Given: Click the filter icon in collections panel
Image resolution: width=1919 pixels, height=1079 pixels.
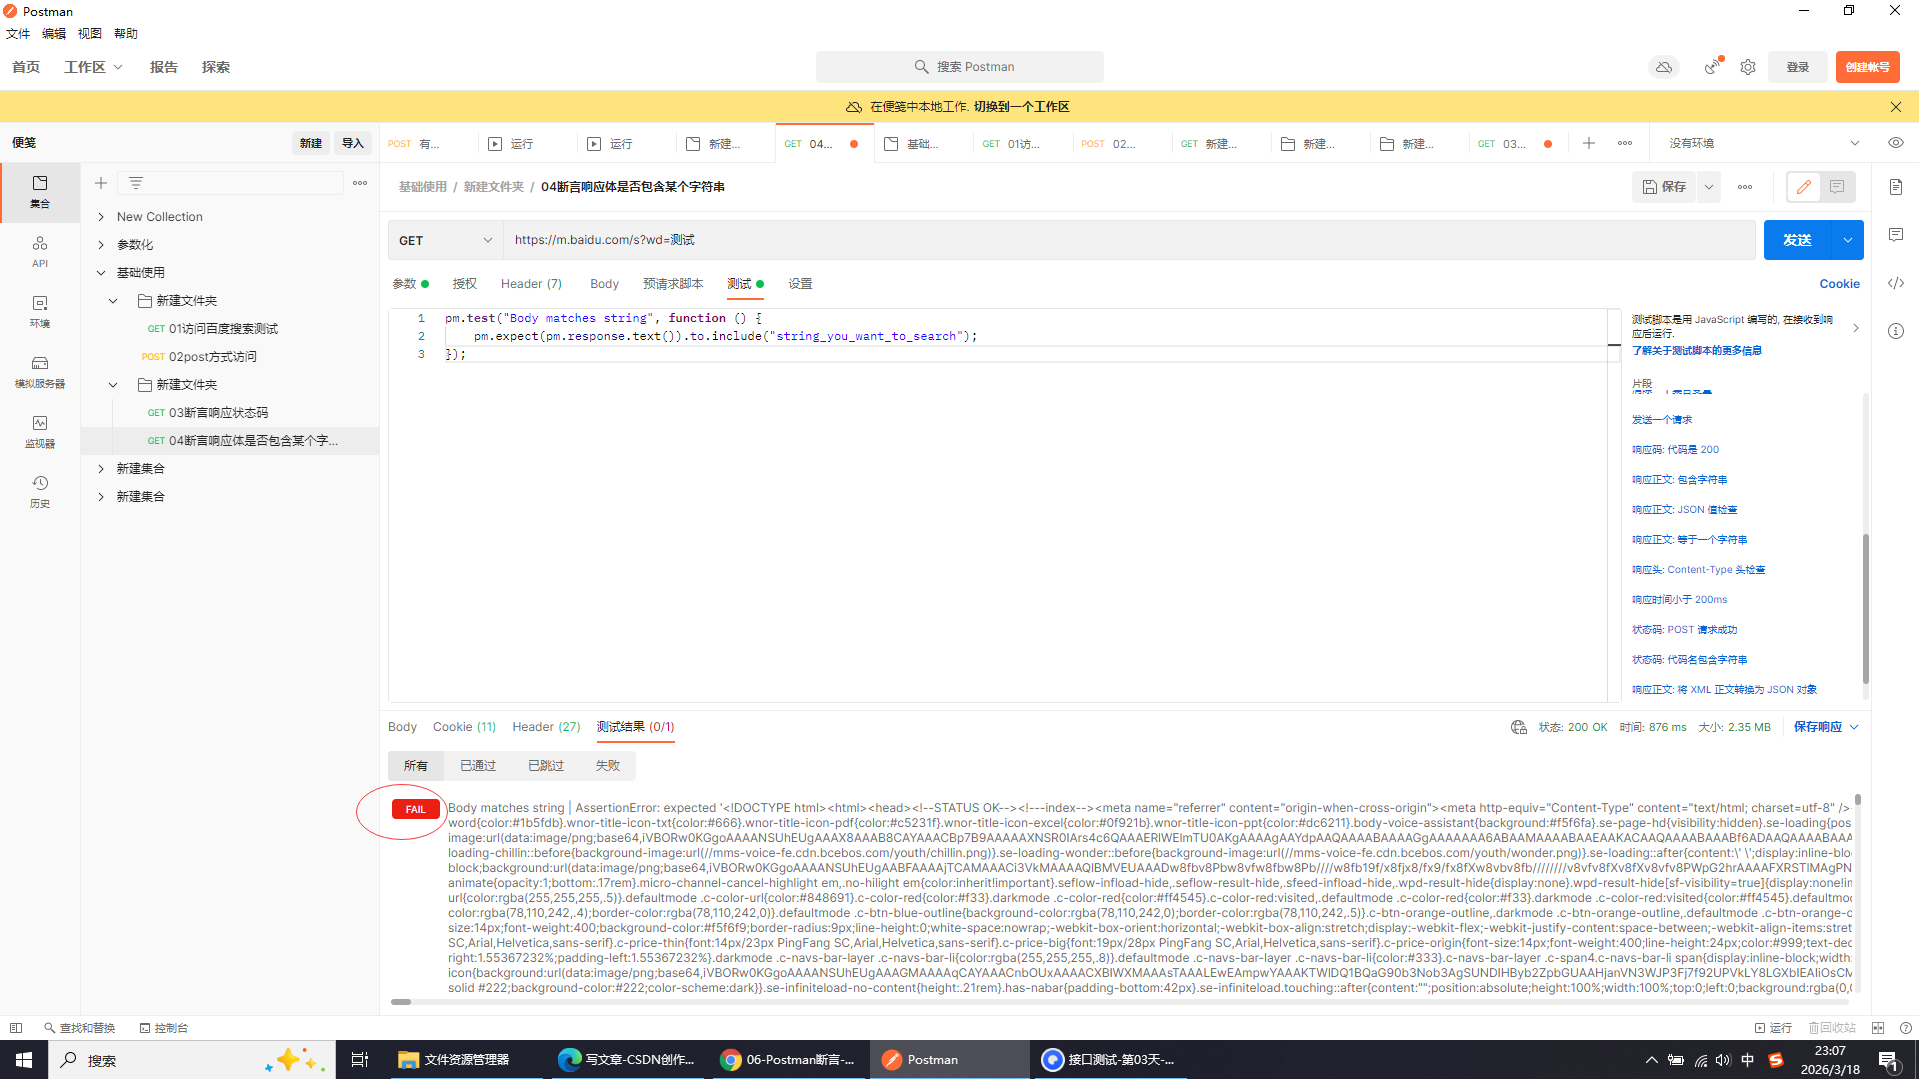Looking at the screenshot, I should [136, 183].
